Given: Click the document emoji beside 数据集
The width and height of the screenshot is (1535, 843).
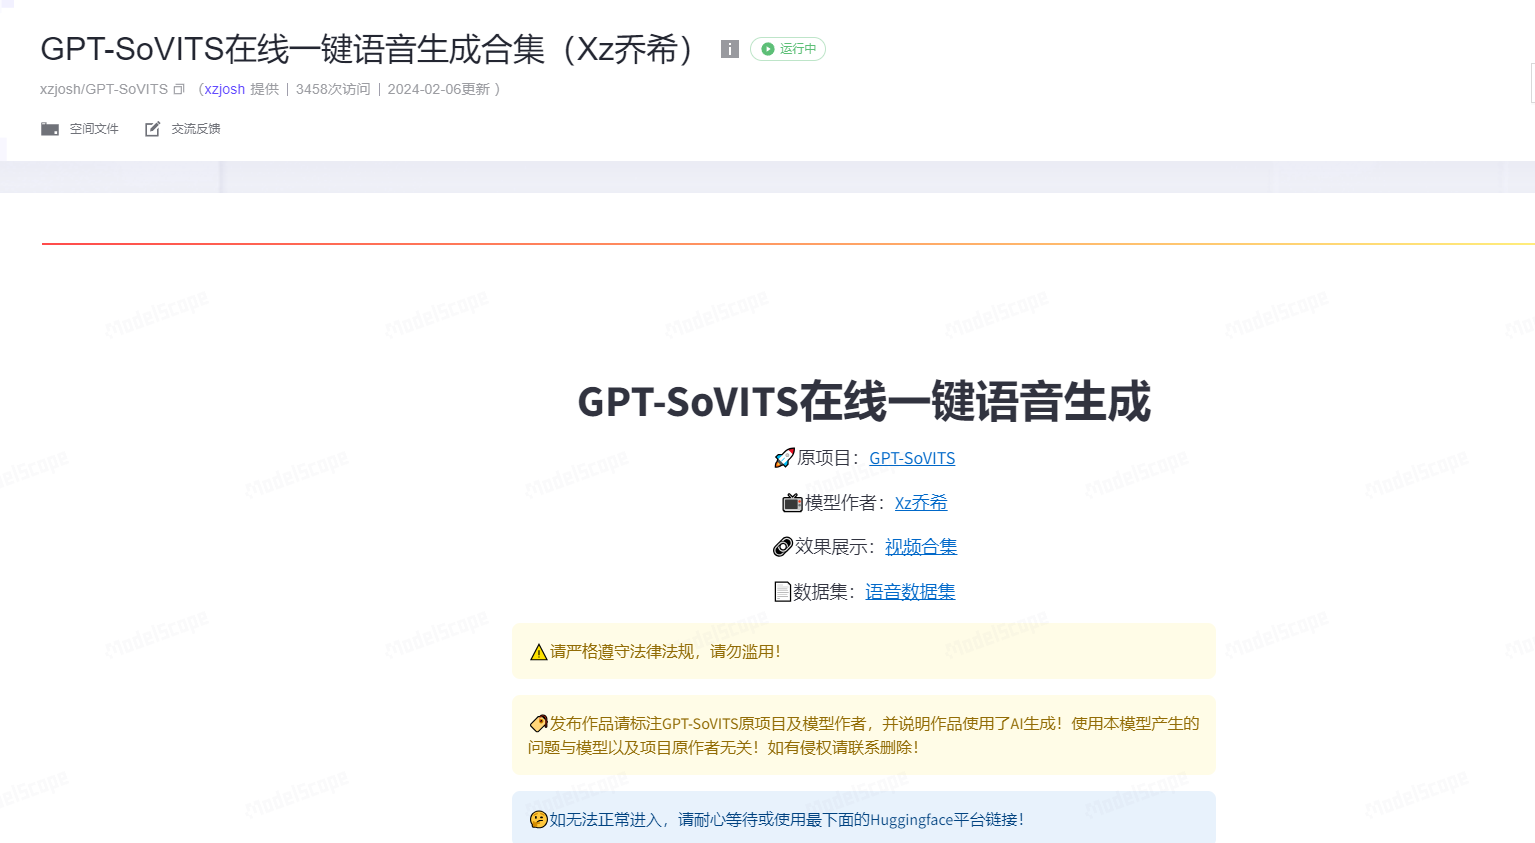Looking at the screenshot, I should coord(782,592).
